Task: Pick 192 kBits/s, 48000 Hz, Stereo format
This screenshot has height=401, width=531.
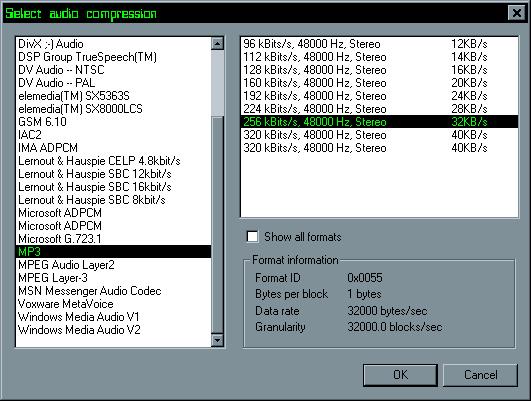Action: point(379,96)
